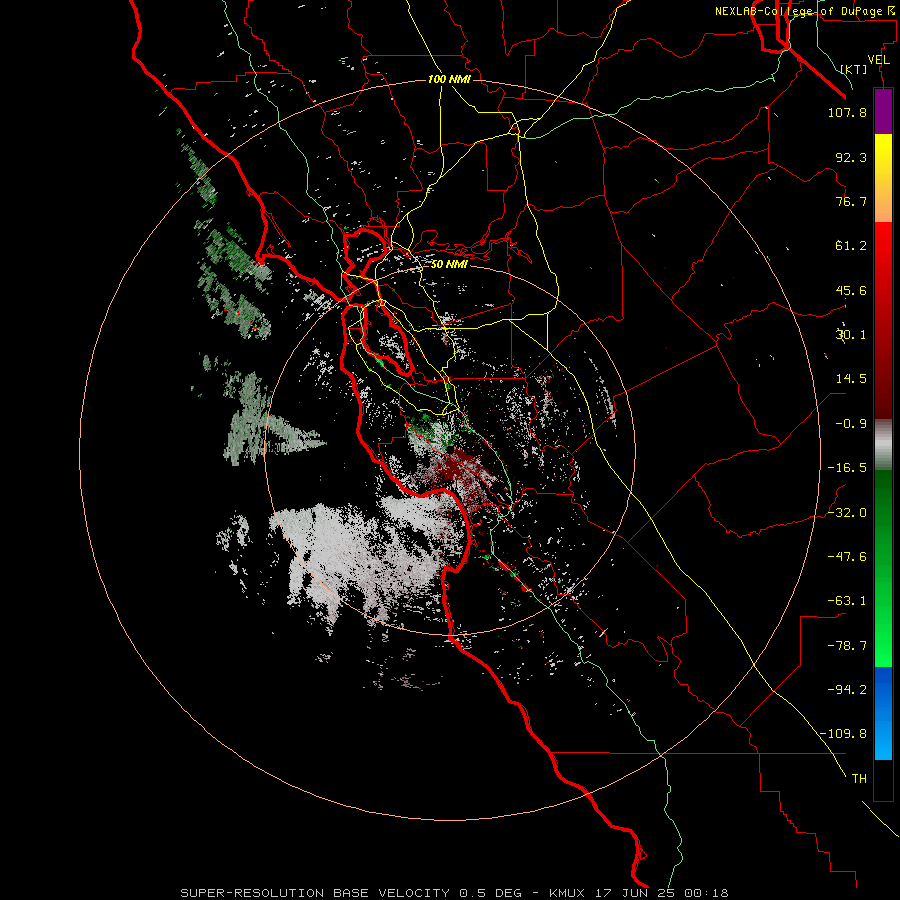900x900 pixels.
Task: Pick the green segment of color bar
Action: (x=883, y=568)
